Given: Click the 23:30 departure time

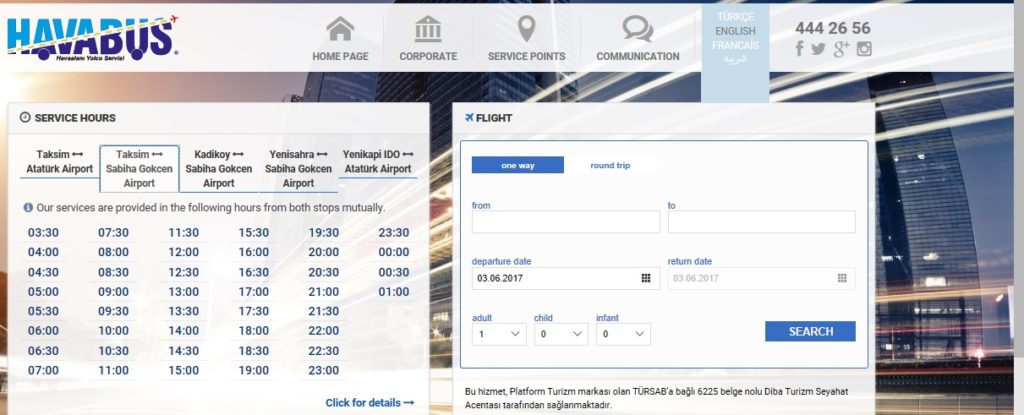Looking at the screenshot, I should point(394,233).
